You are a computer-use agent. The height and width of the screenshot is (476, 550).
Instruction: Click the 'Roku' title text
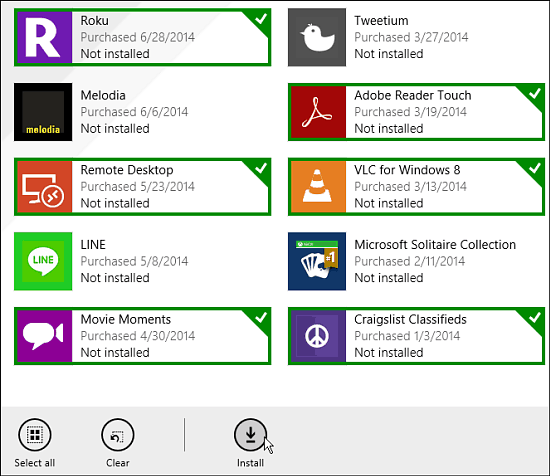click(94, 21)
